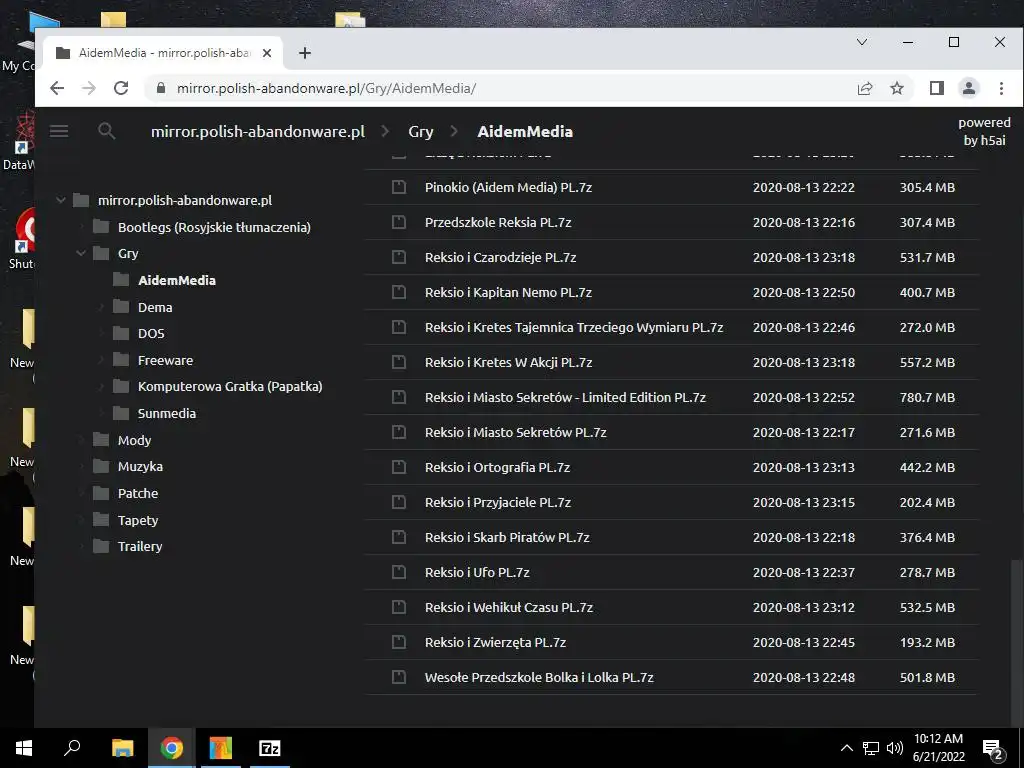Click file icon of Pinokio (Aidem Media) PL.7z

click(x=398, y=187)
